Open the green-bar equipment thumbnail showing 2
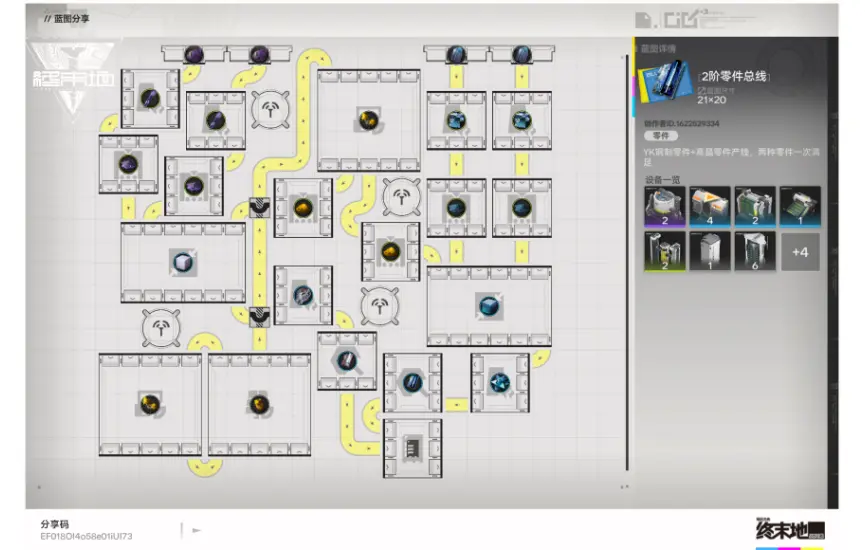This screenshot has width=865, height=550. [665, 252]
